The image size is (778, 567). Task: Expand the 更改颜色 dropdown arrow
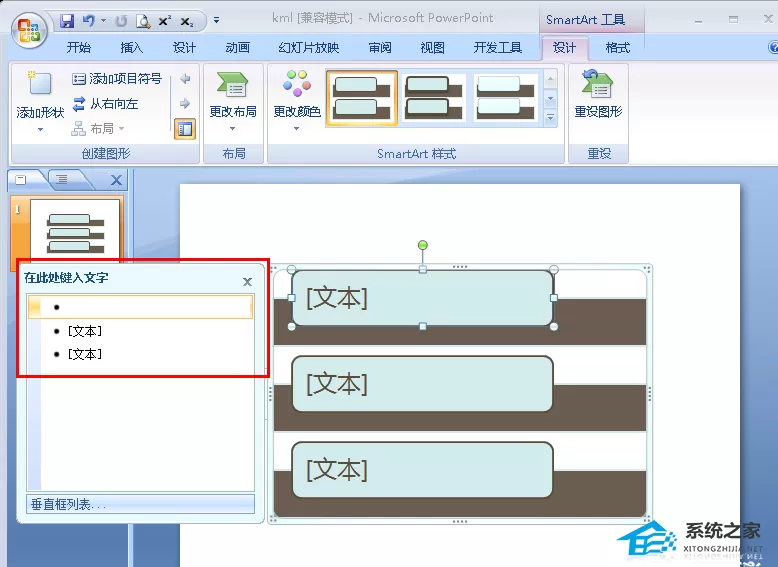pos(296,128)
